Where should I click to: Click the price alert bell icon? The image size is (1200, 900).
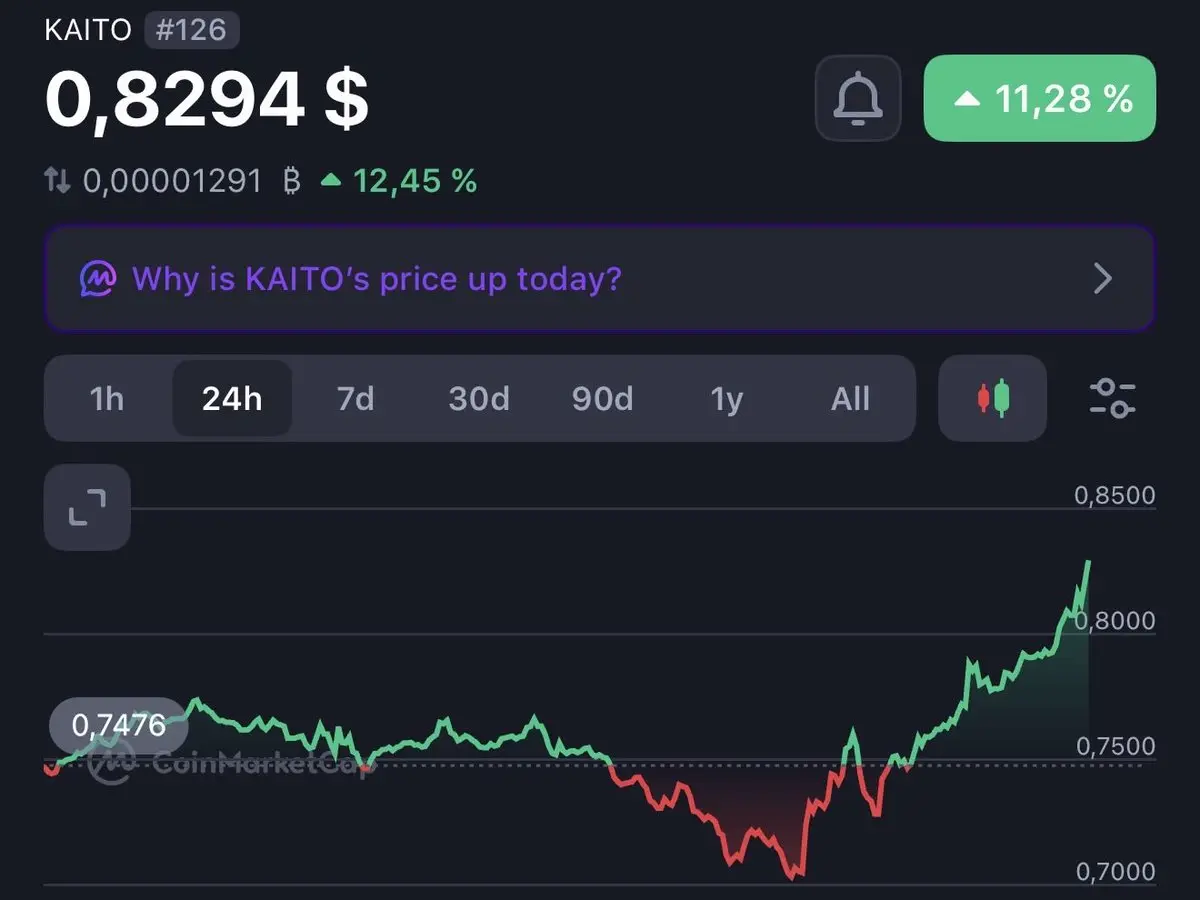(857, 98)
